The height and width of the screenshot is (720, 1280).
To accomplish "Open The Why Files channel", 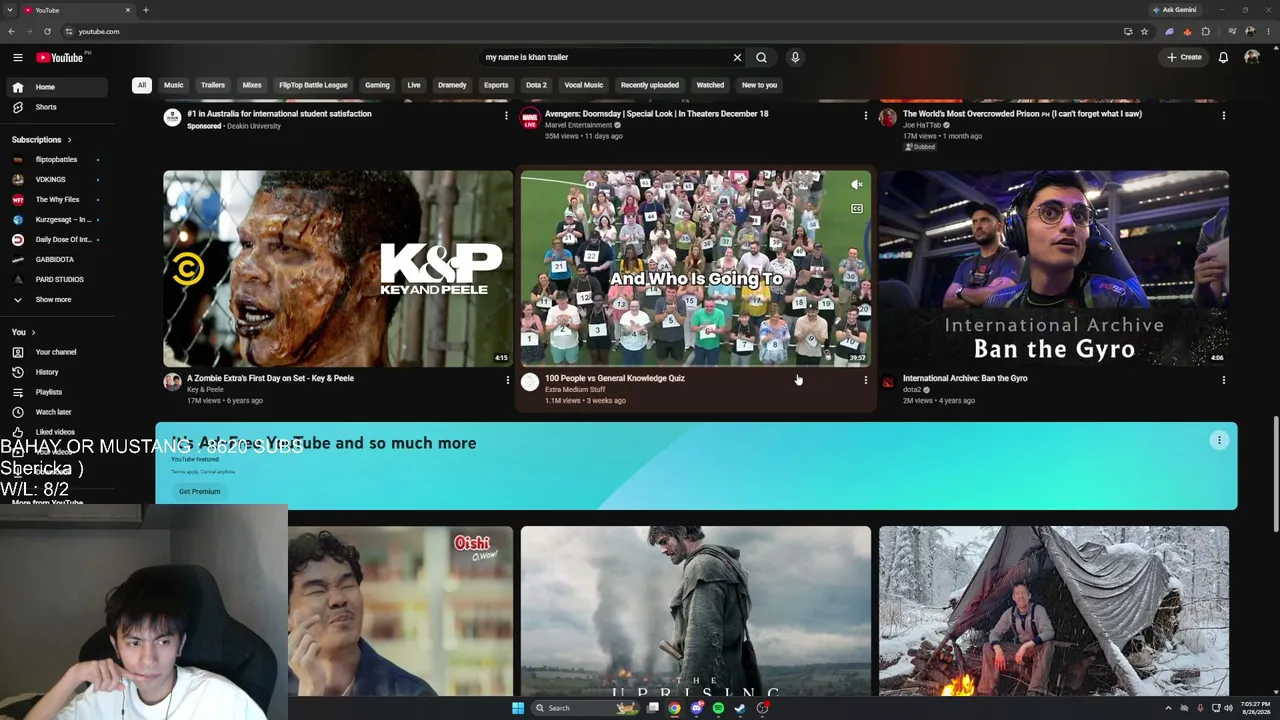I will click(58, 200).
